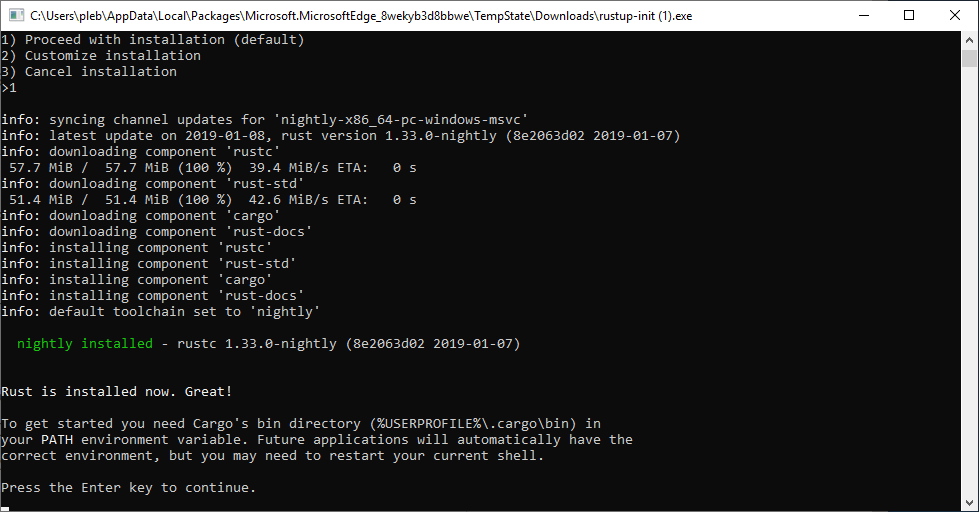979x512 pixels.
Task: Click the 'Press the Enter key to continue' line
Action: click(x=129, y=488)
